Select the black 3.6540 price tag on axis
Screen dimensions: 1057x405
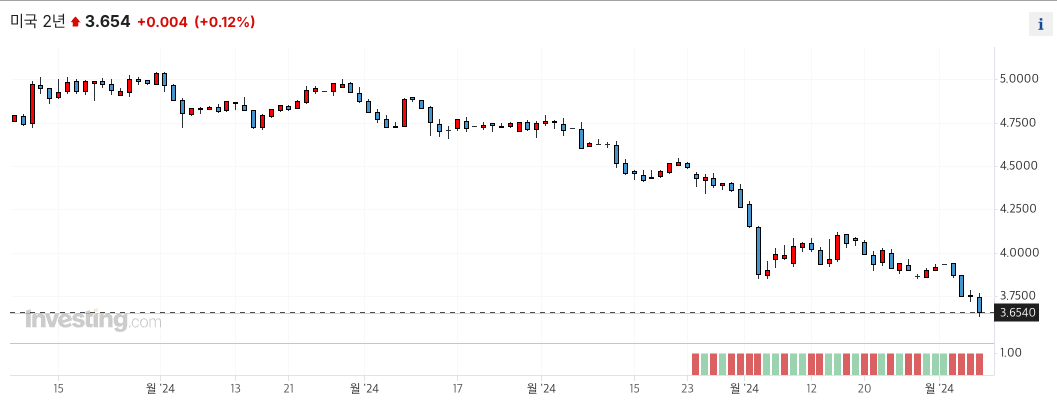tap(1017, 313)
